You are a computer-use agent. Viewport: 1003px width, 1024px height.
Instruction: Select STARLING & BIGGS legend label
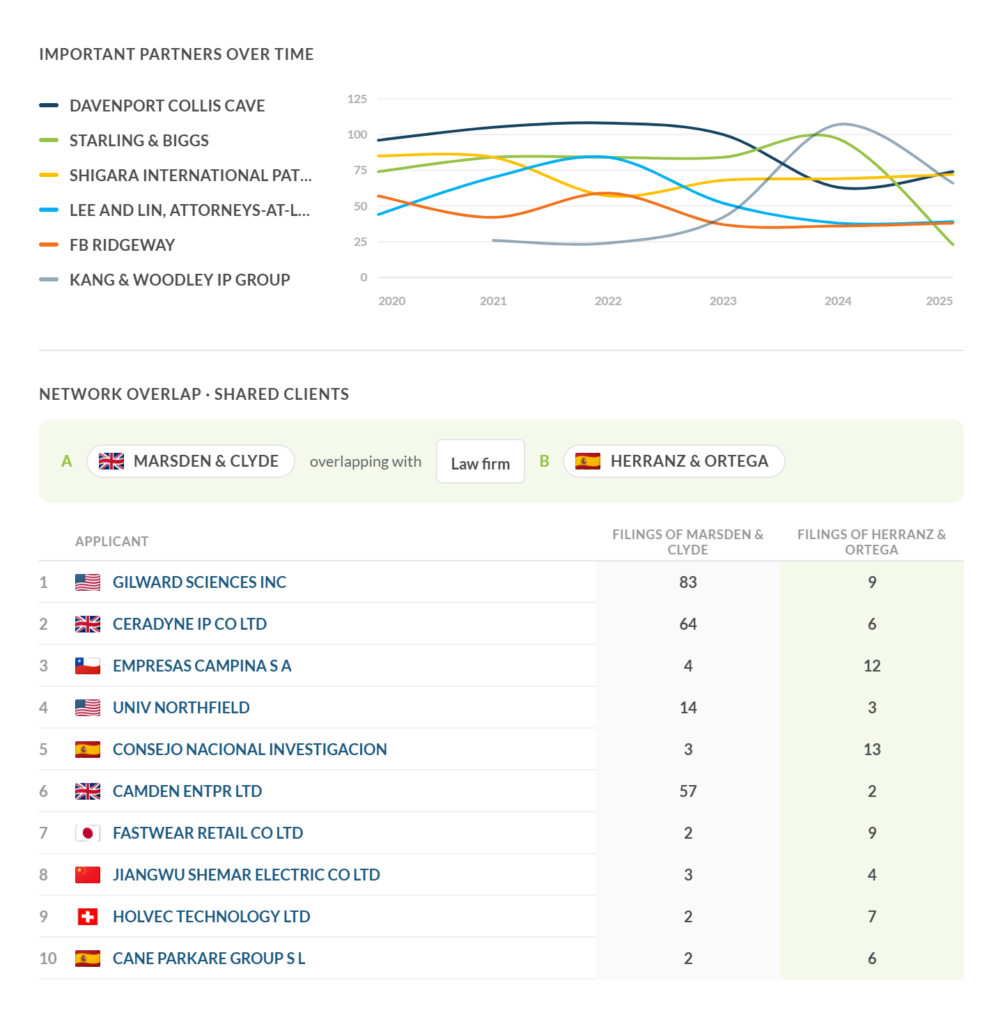tap(139, 140)
